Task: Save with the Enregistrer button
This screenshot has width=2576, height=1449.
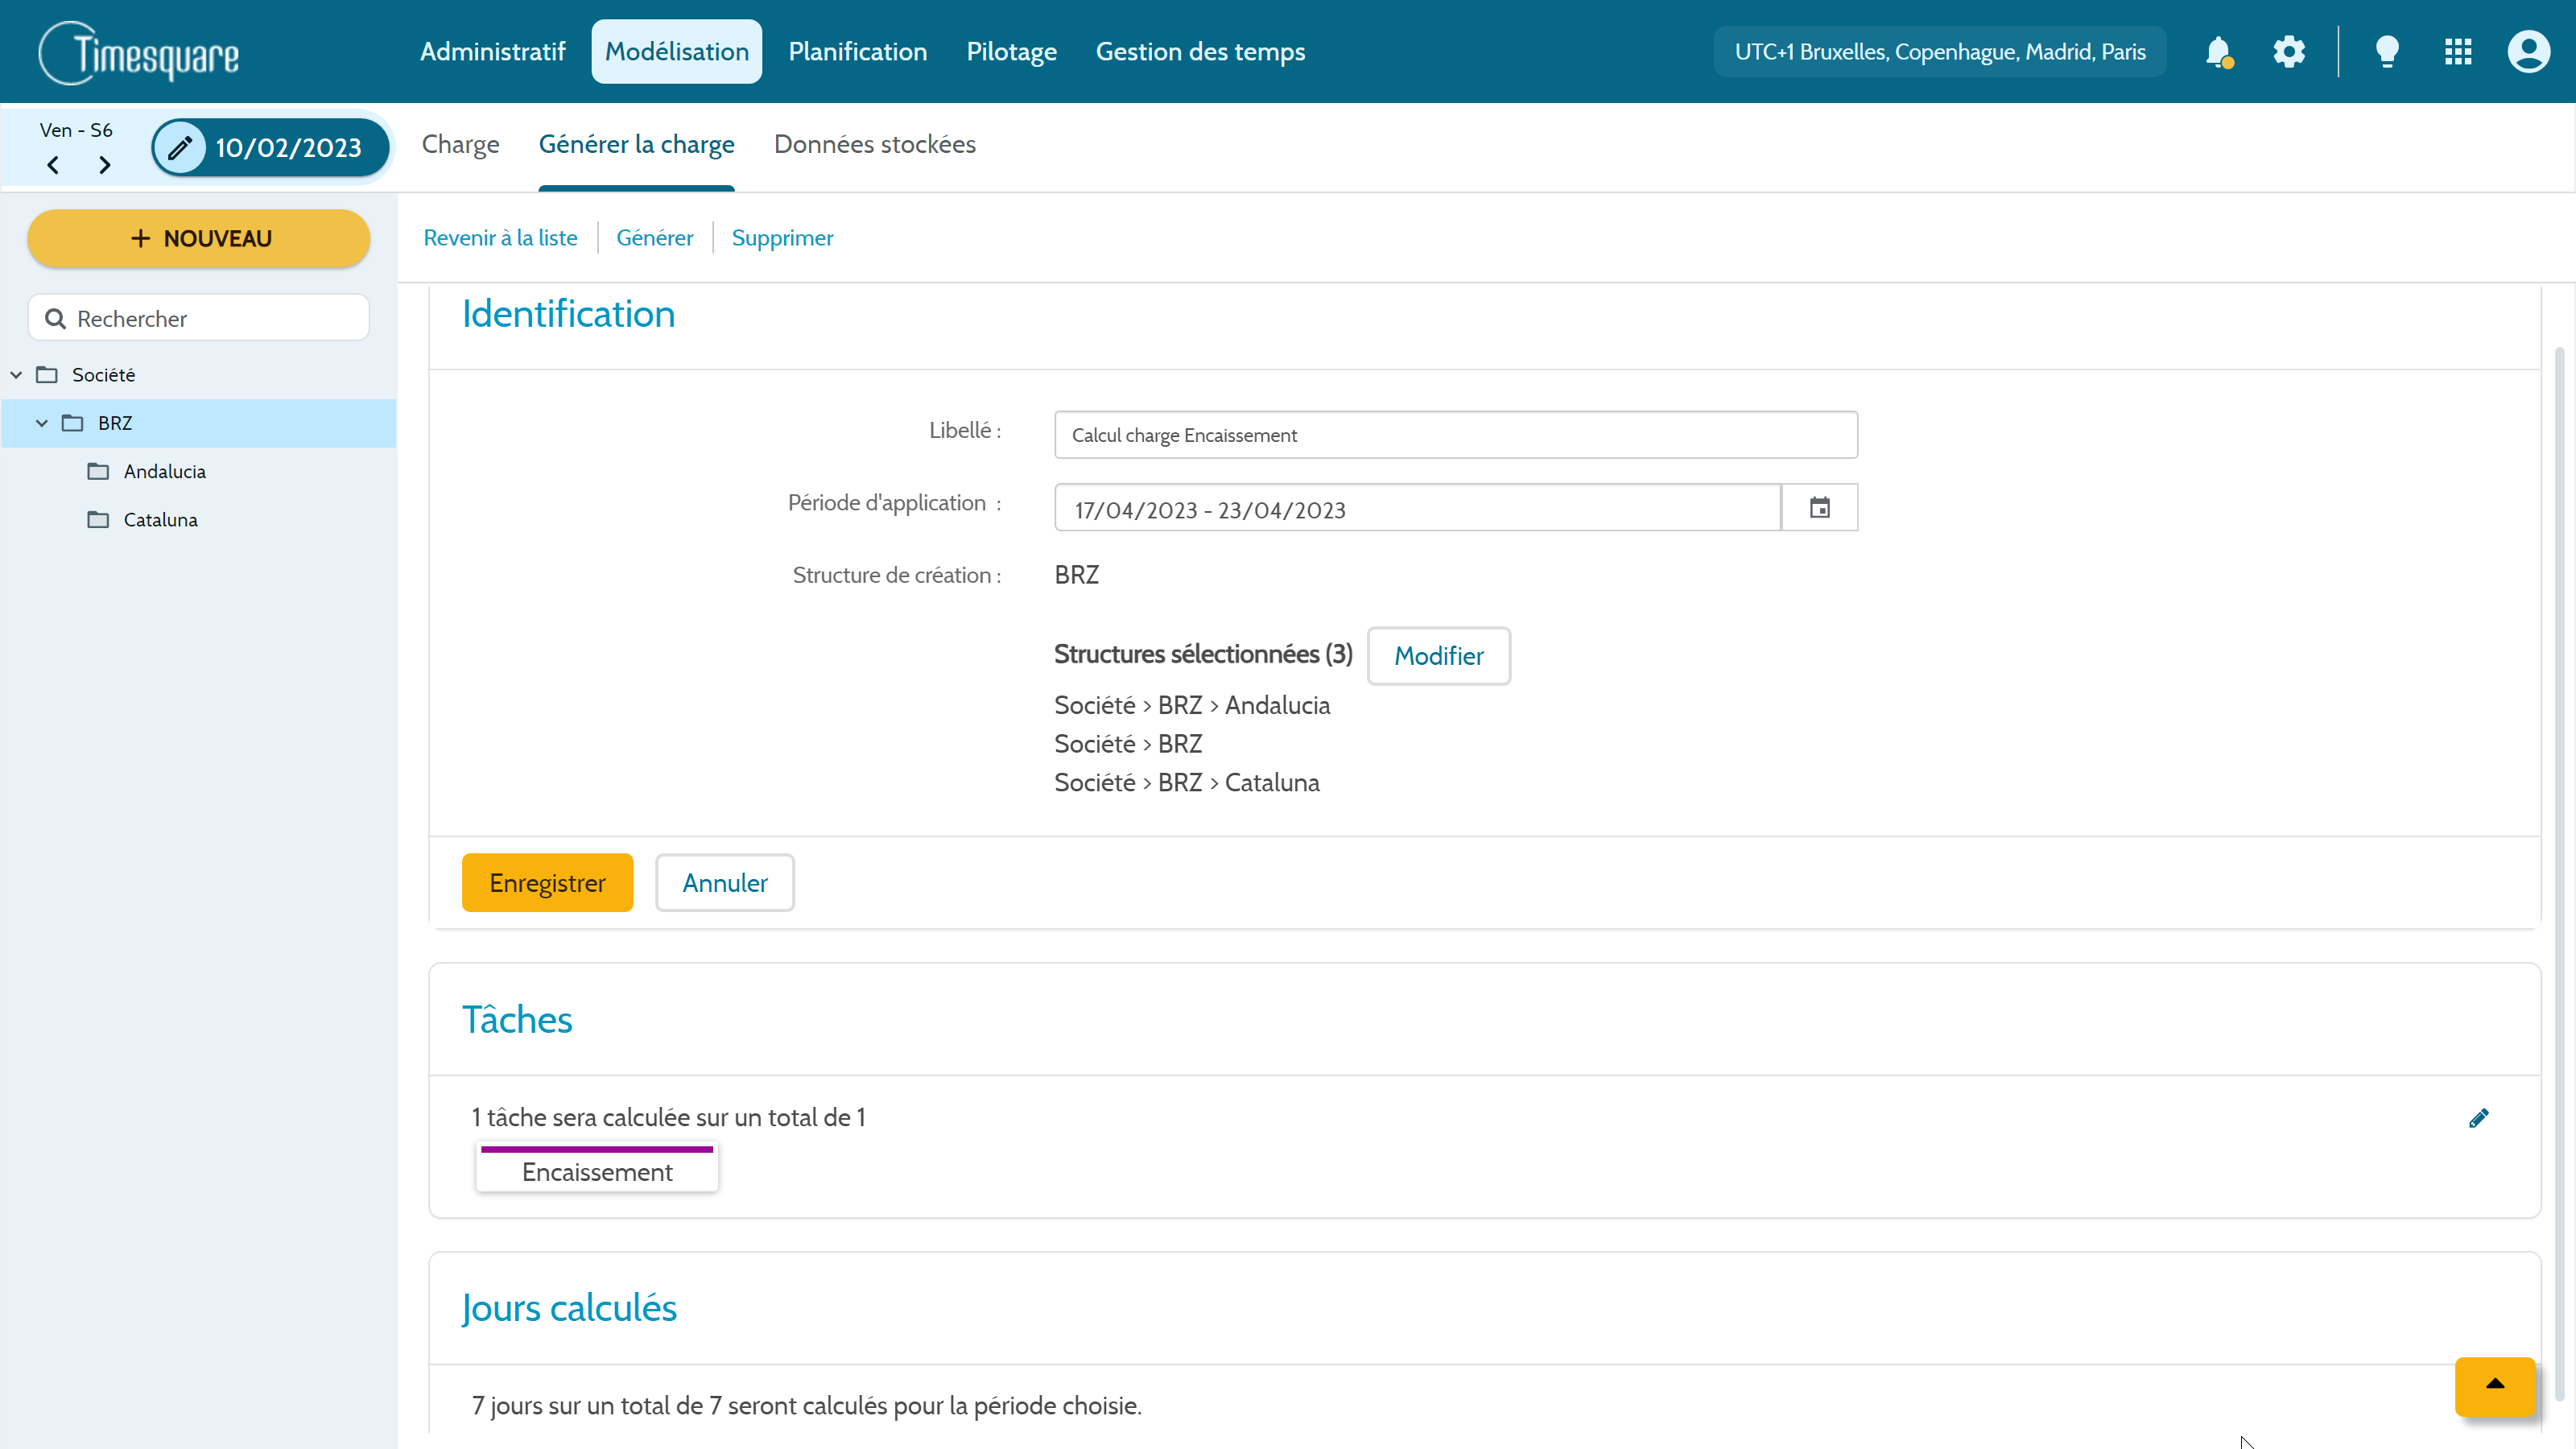Action: 547,883
